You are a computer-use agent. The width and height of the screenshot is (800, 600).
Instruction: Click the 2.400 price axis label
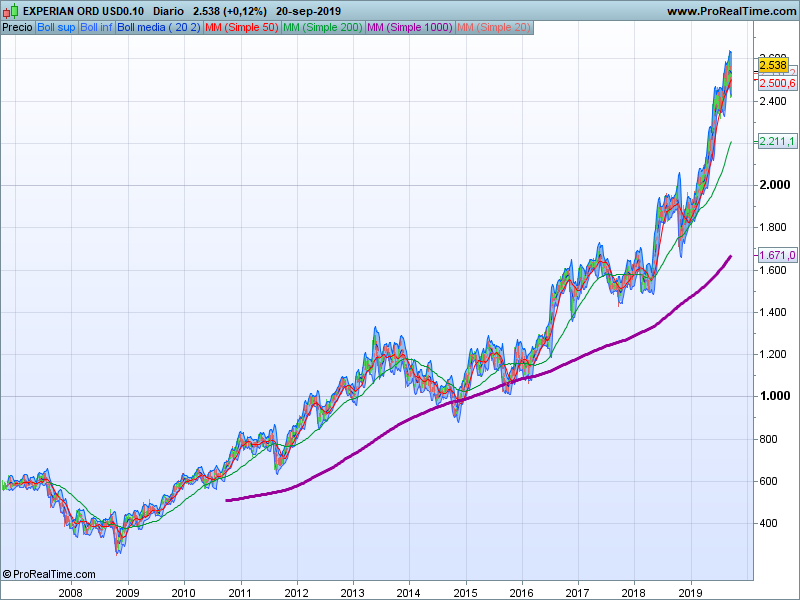(773, 101)
